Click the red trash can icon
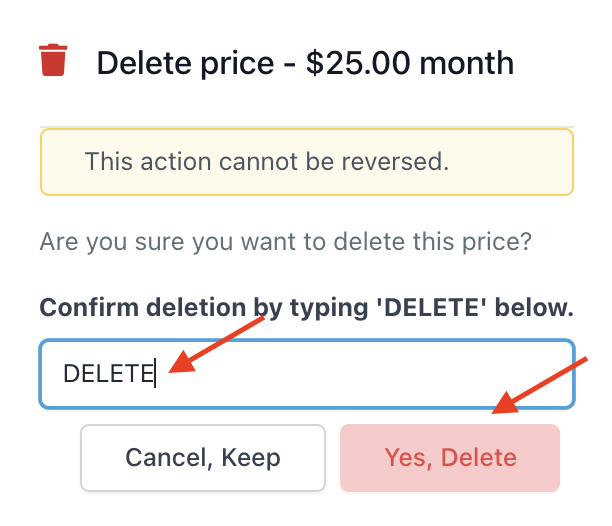The height and width of the screenshot is (526, 612). point(53,60)
